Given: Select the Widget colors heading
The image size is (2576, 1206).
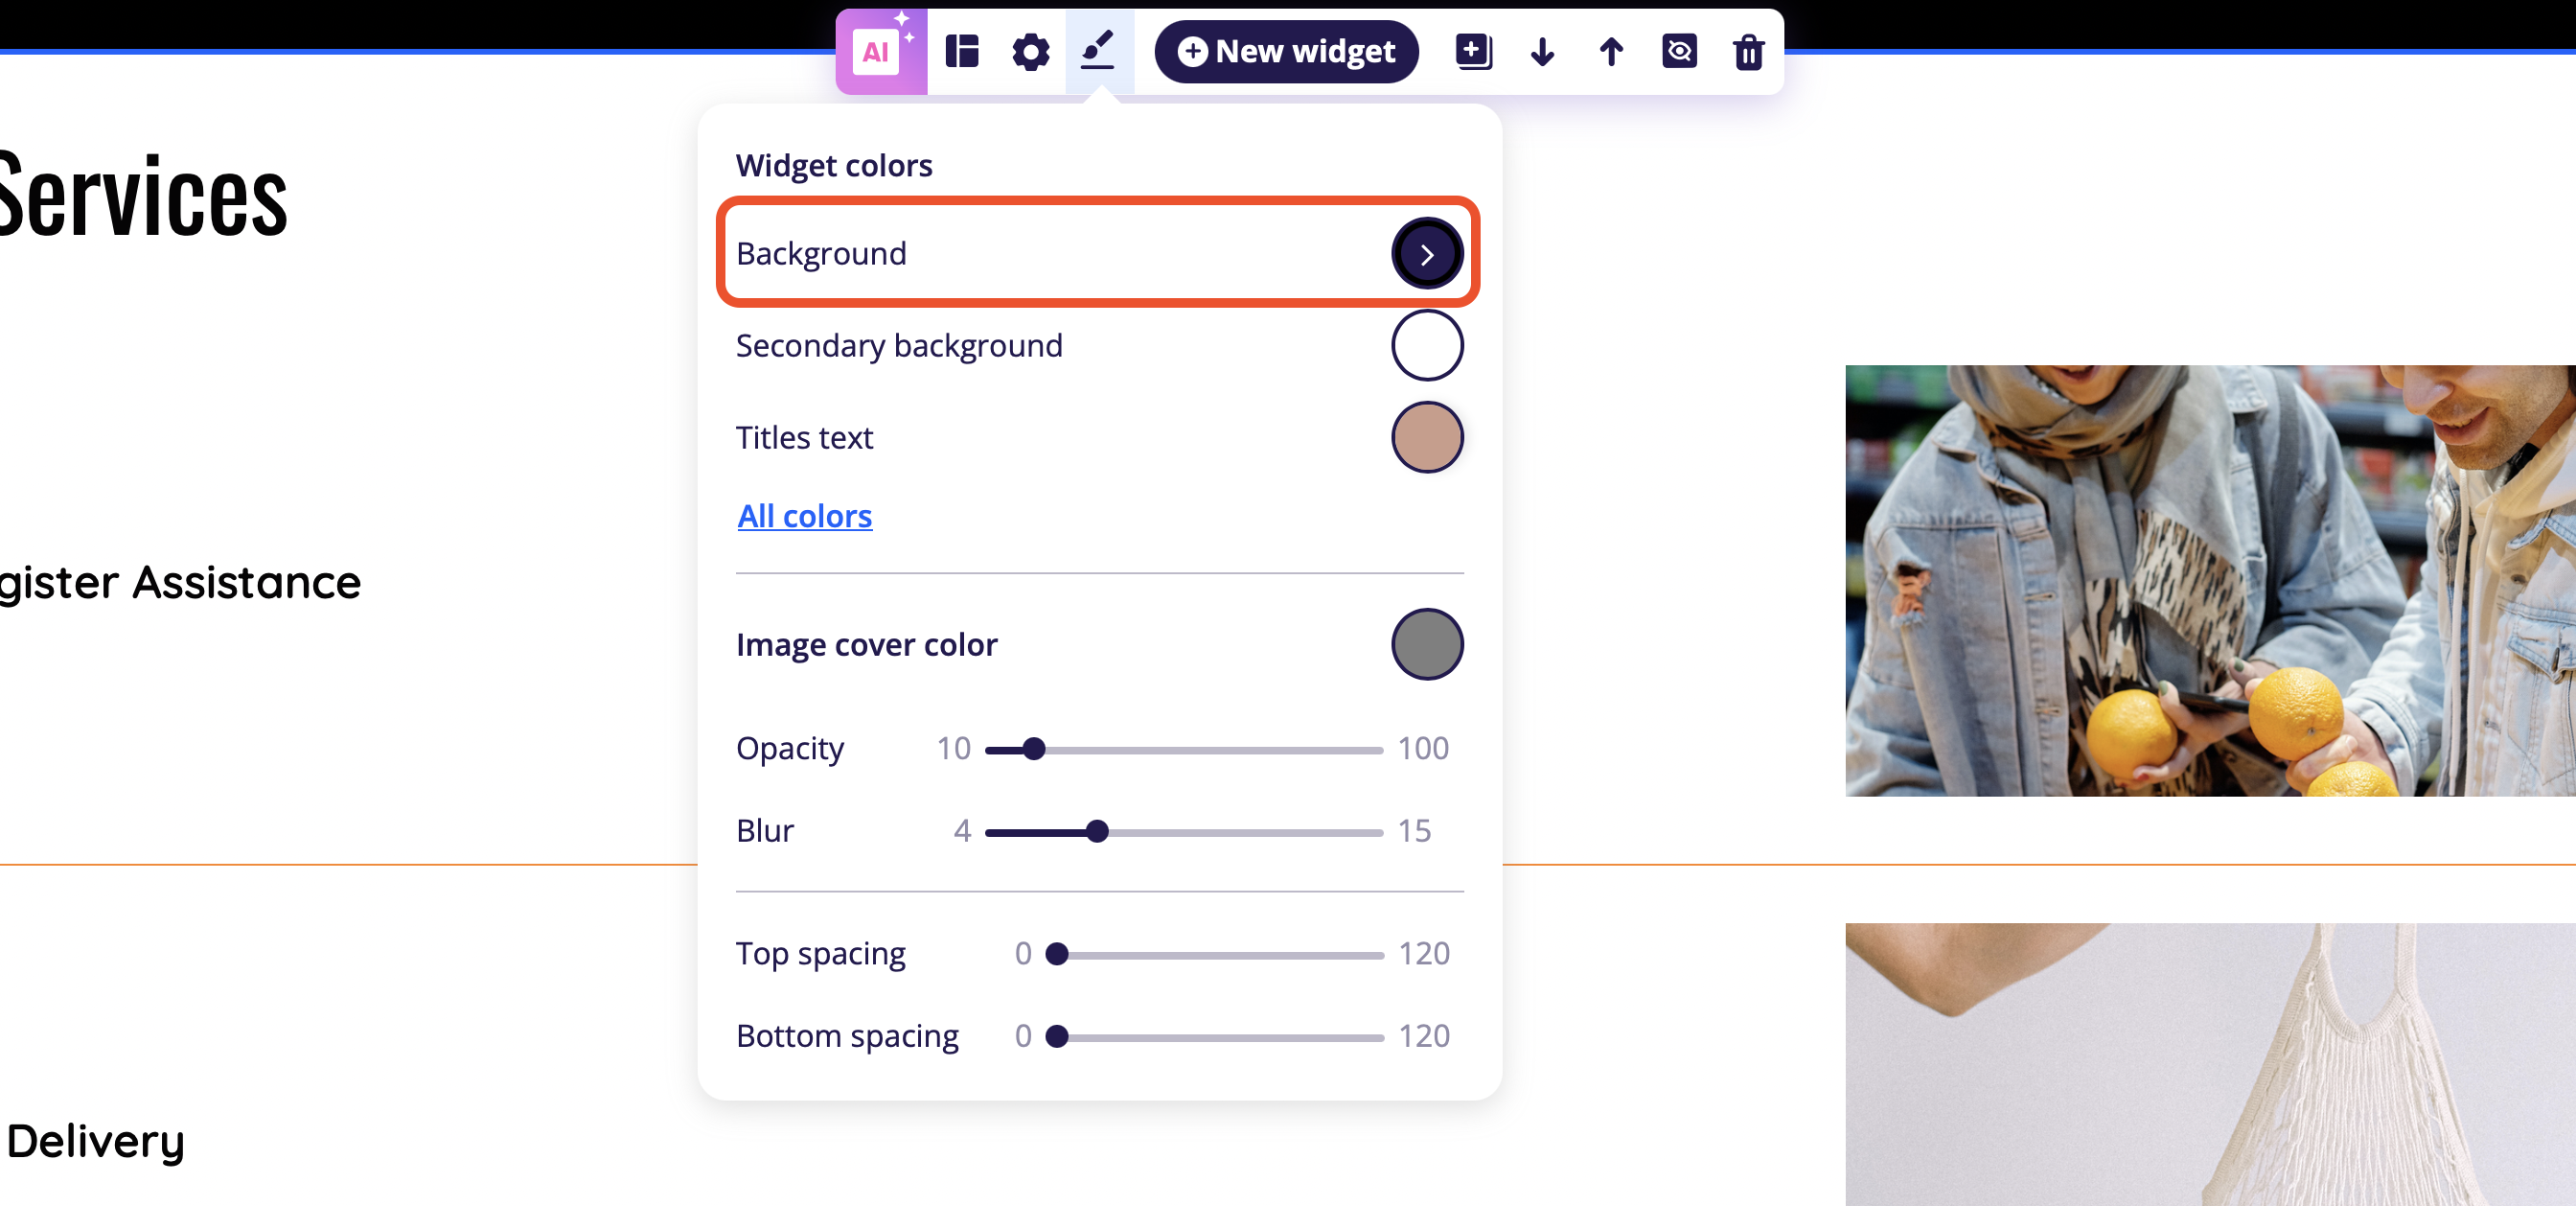Looking at the screenshot, I should pyautogui.click(x=834, y=165).
